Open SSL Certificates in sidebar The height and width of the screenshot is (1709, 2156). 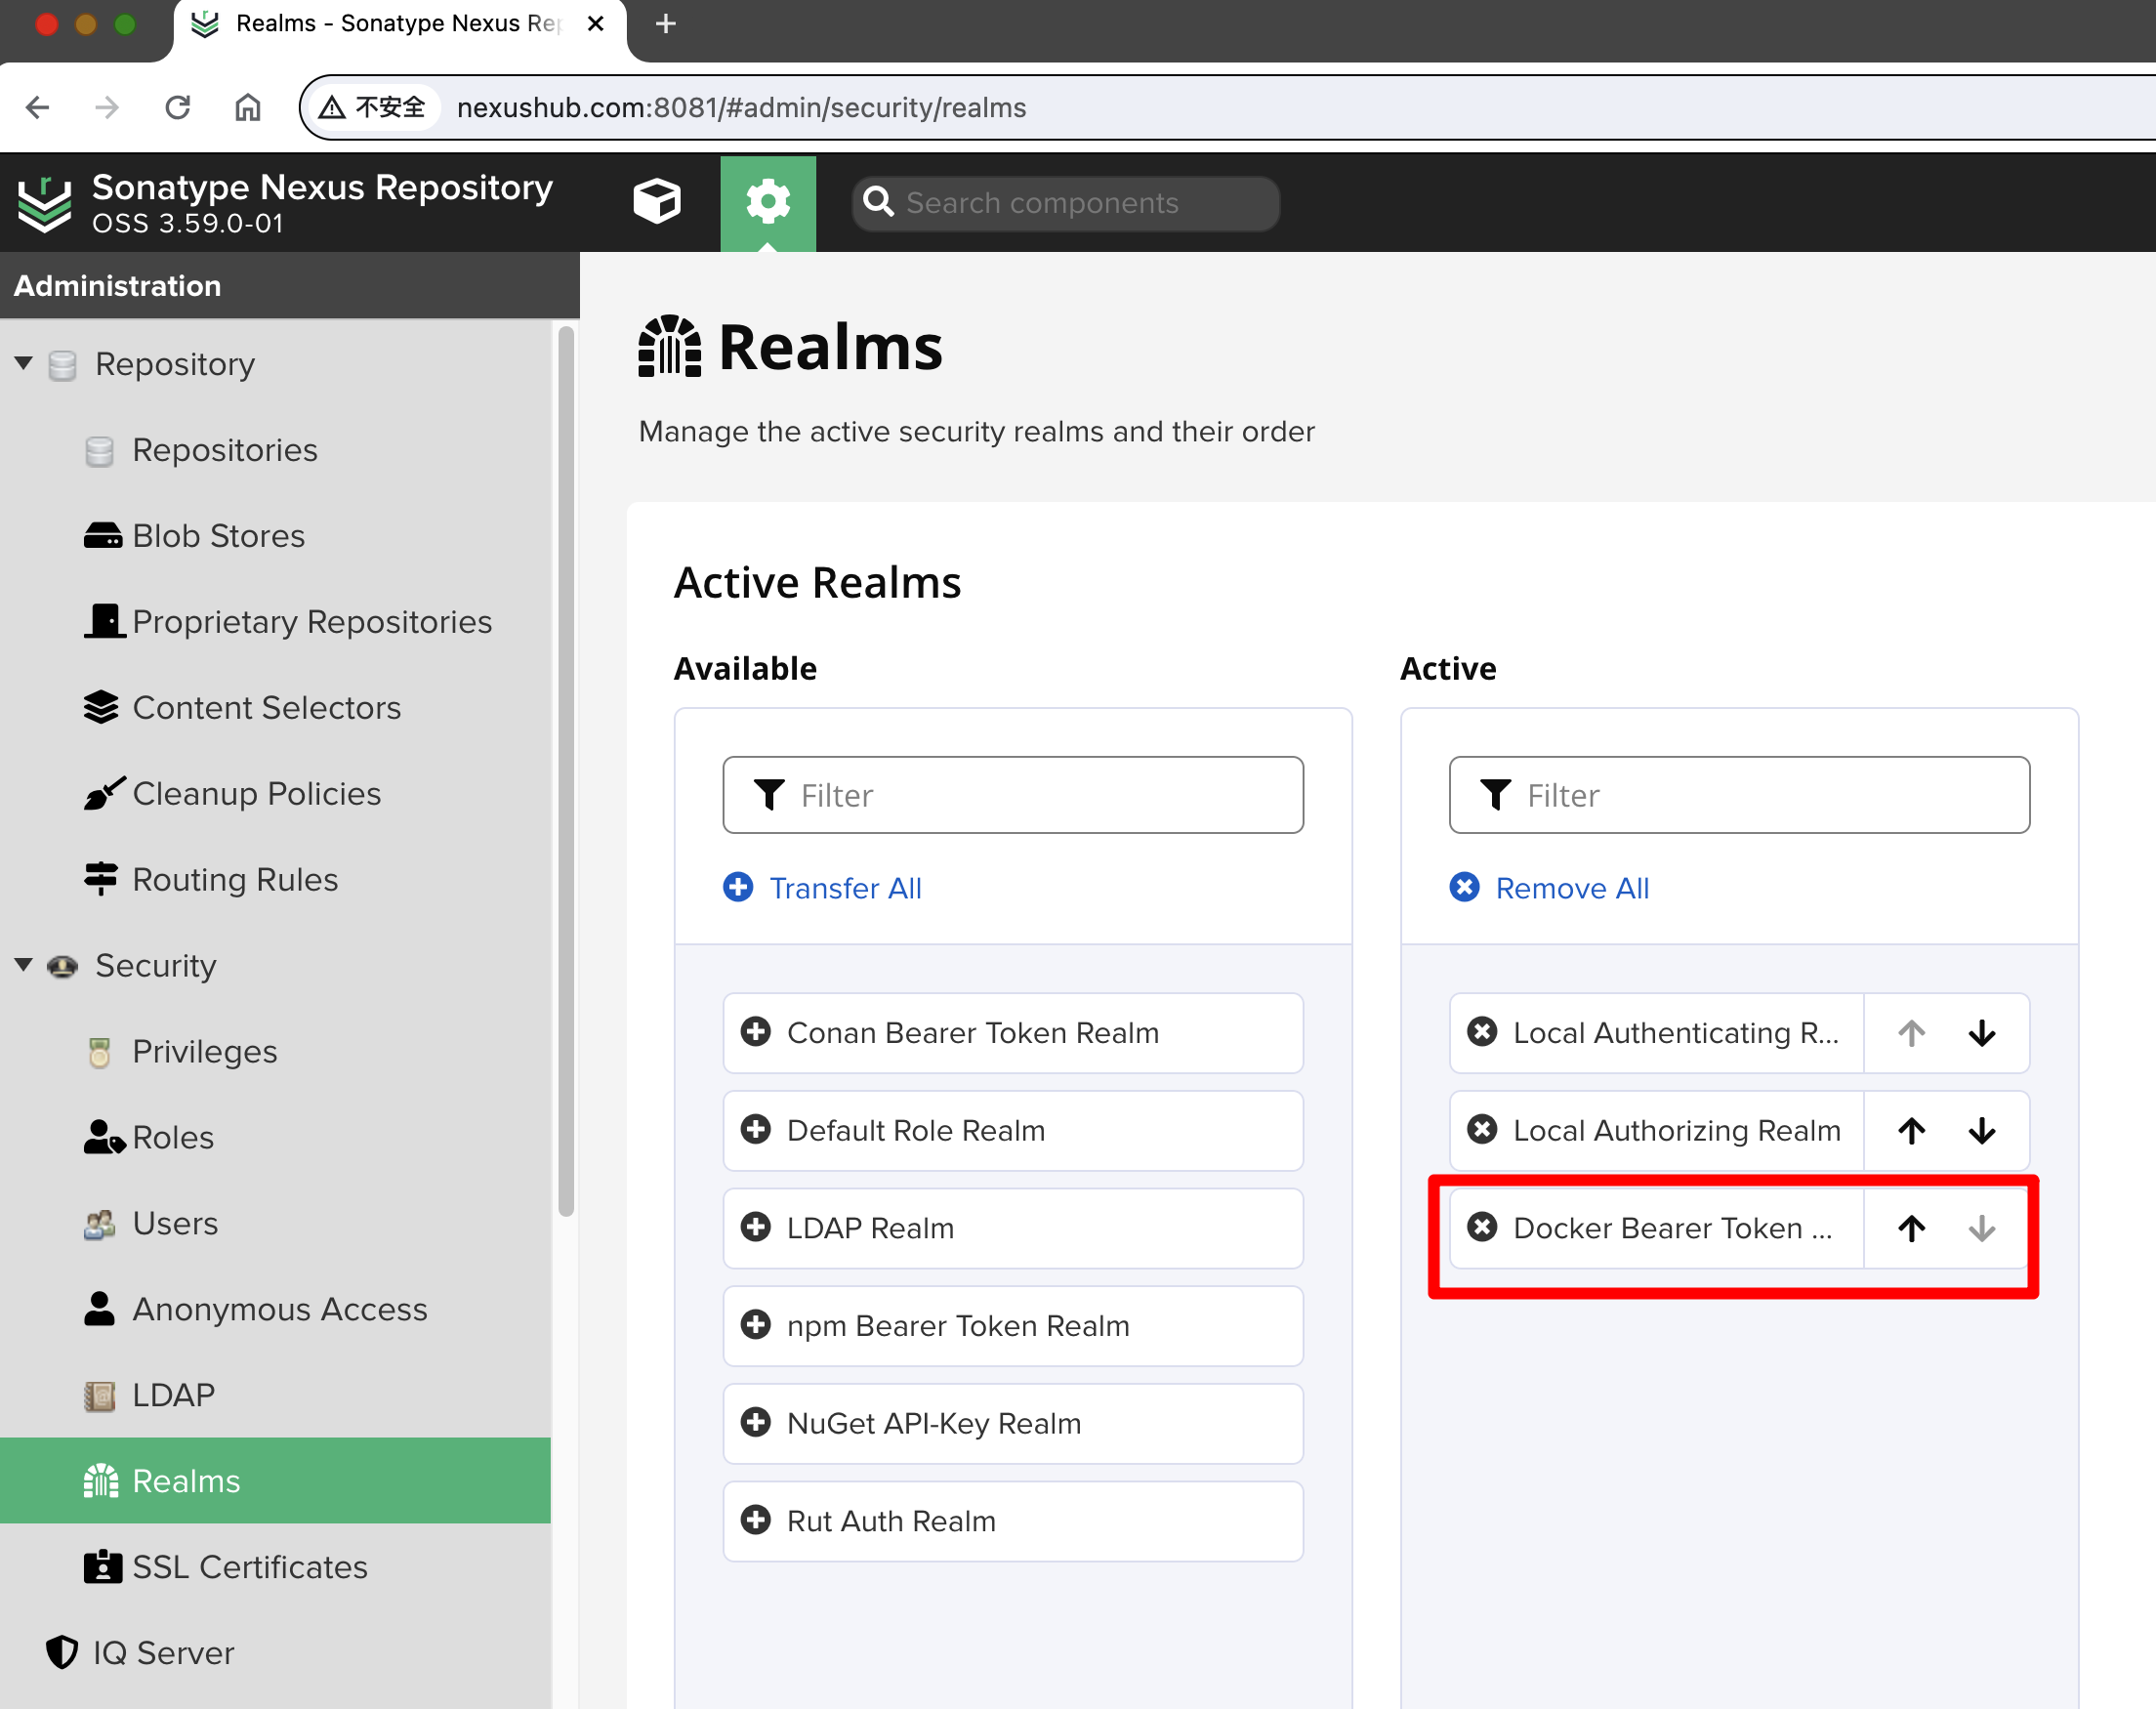point(249,1567)
